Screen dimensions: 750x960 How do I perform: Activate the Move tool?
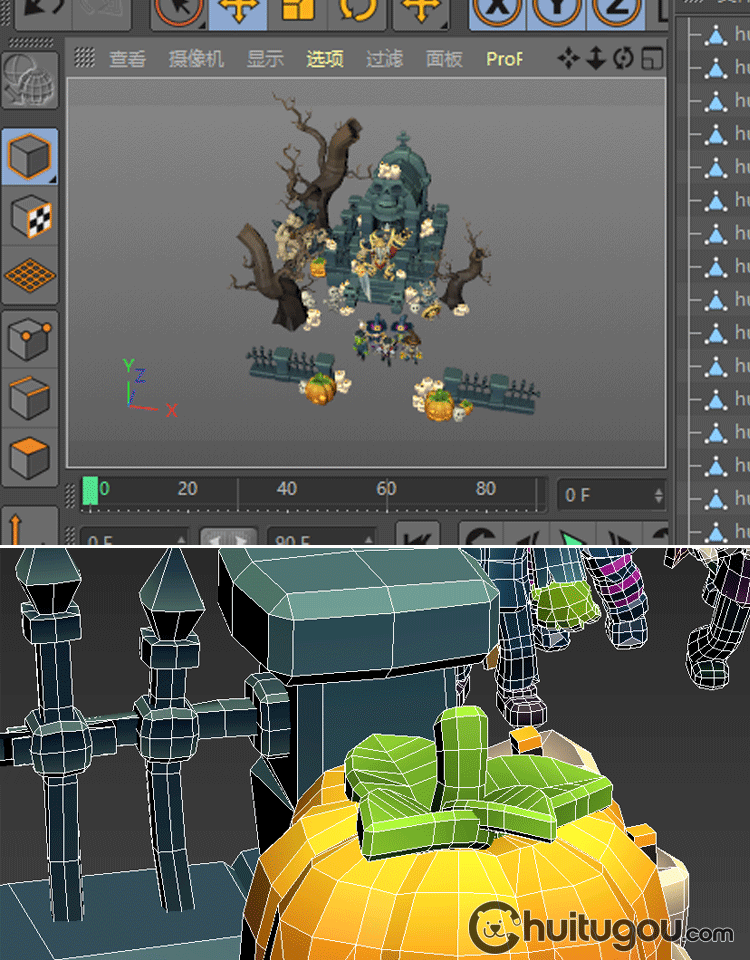coord(238,12)
